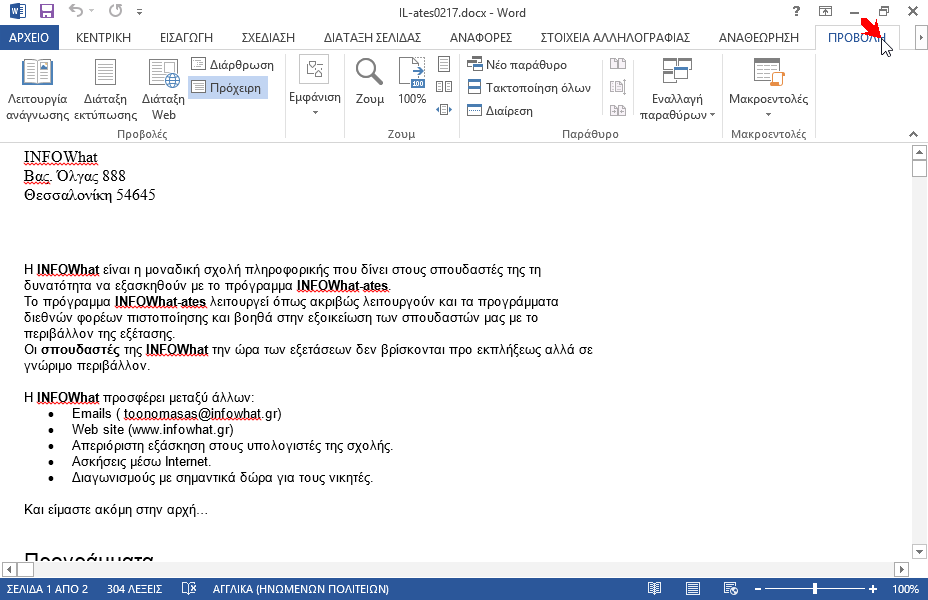928x600 pixels.
Task: Click Print Layout icon in status bar
Action: tap(692, 589)
